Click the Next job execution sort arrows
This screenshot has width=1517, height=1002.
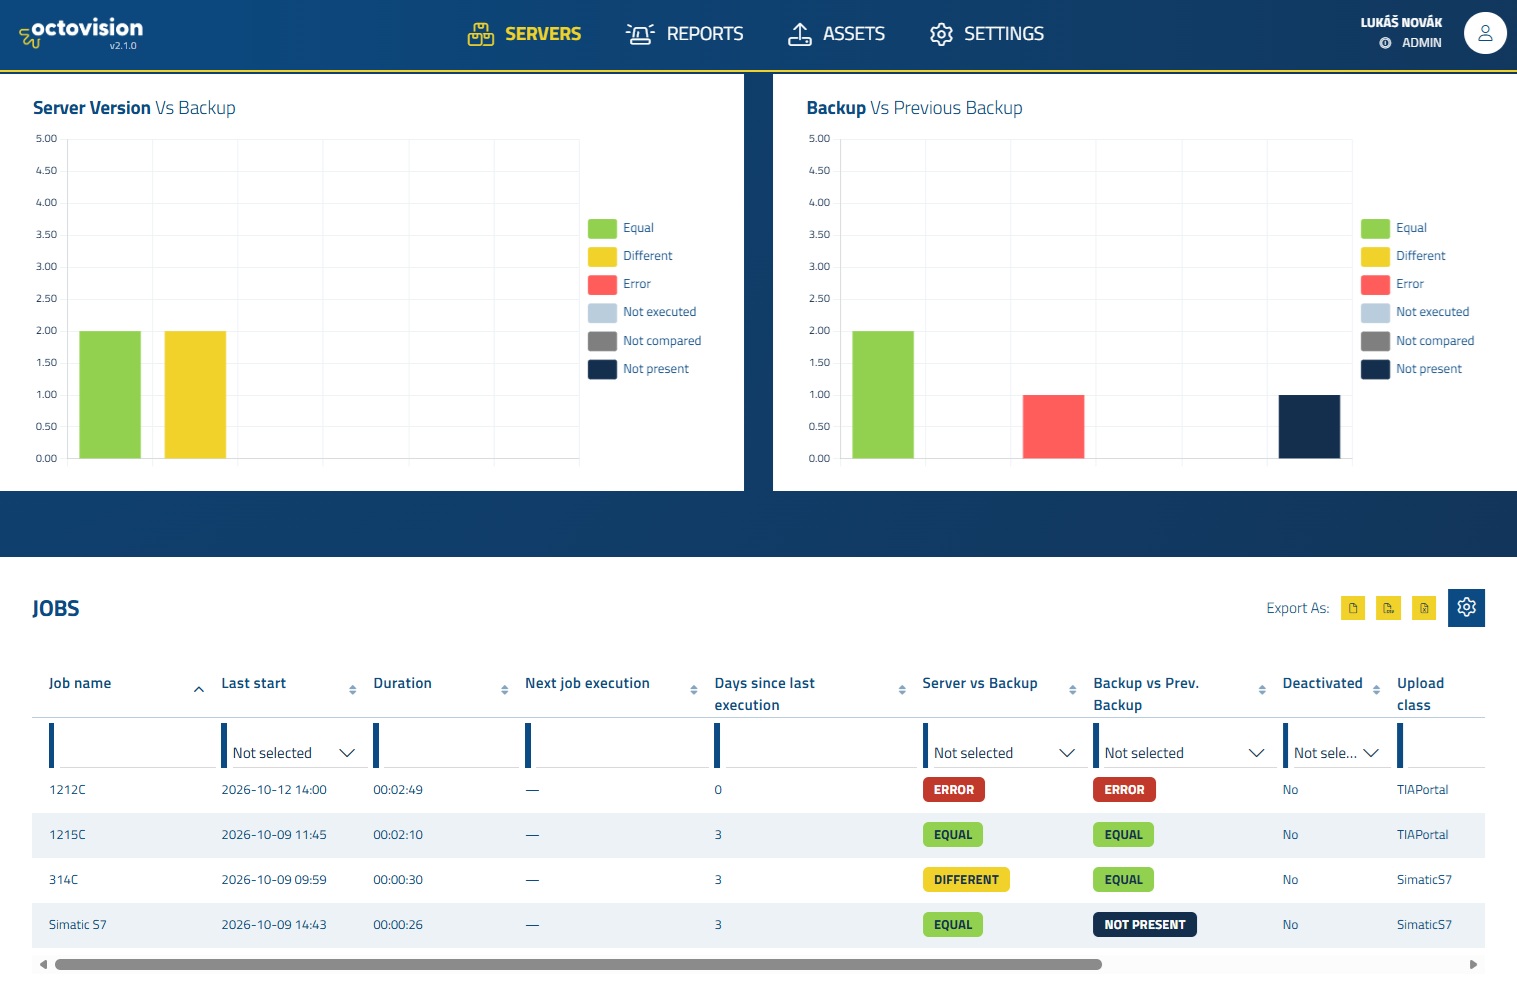point(694,690)
